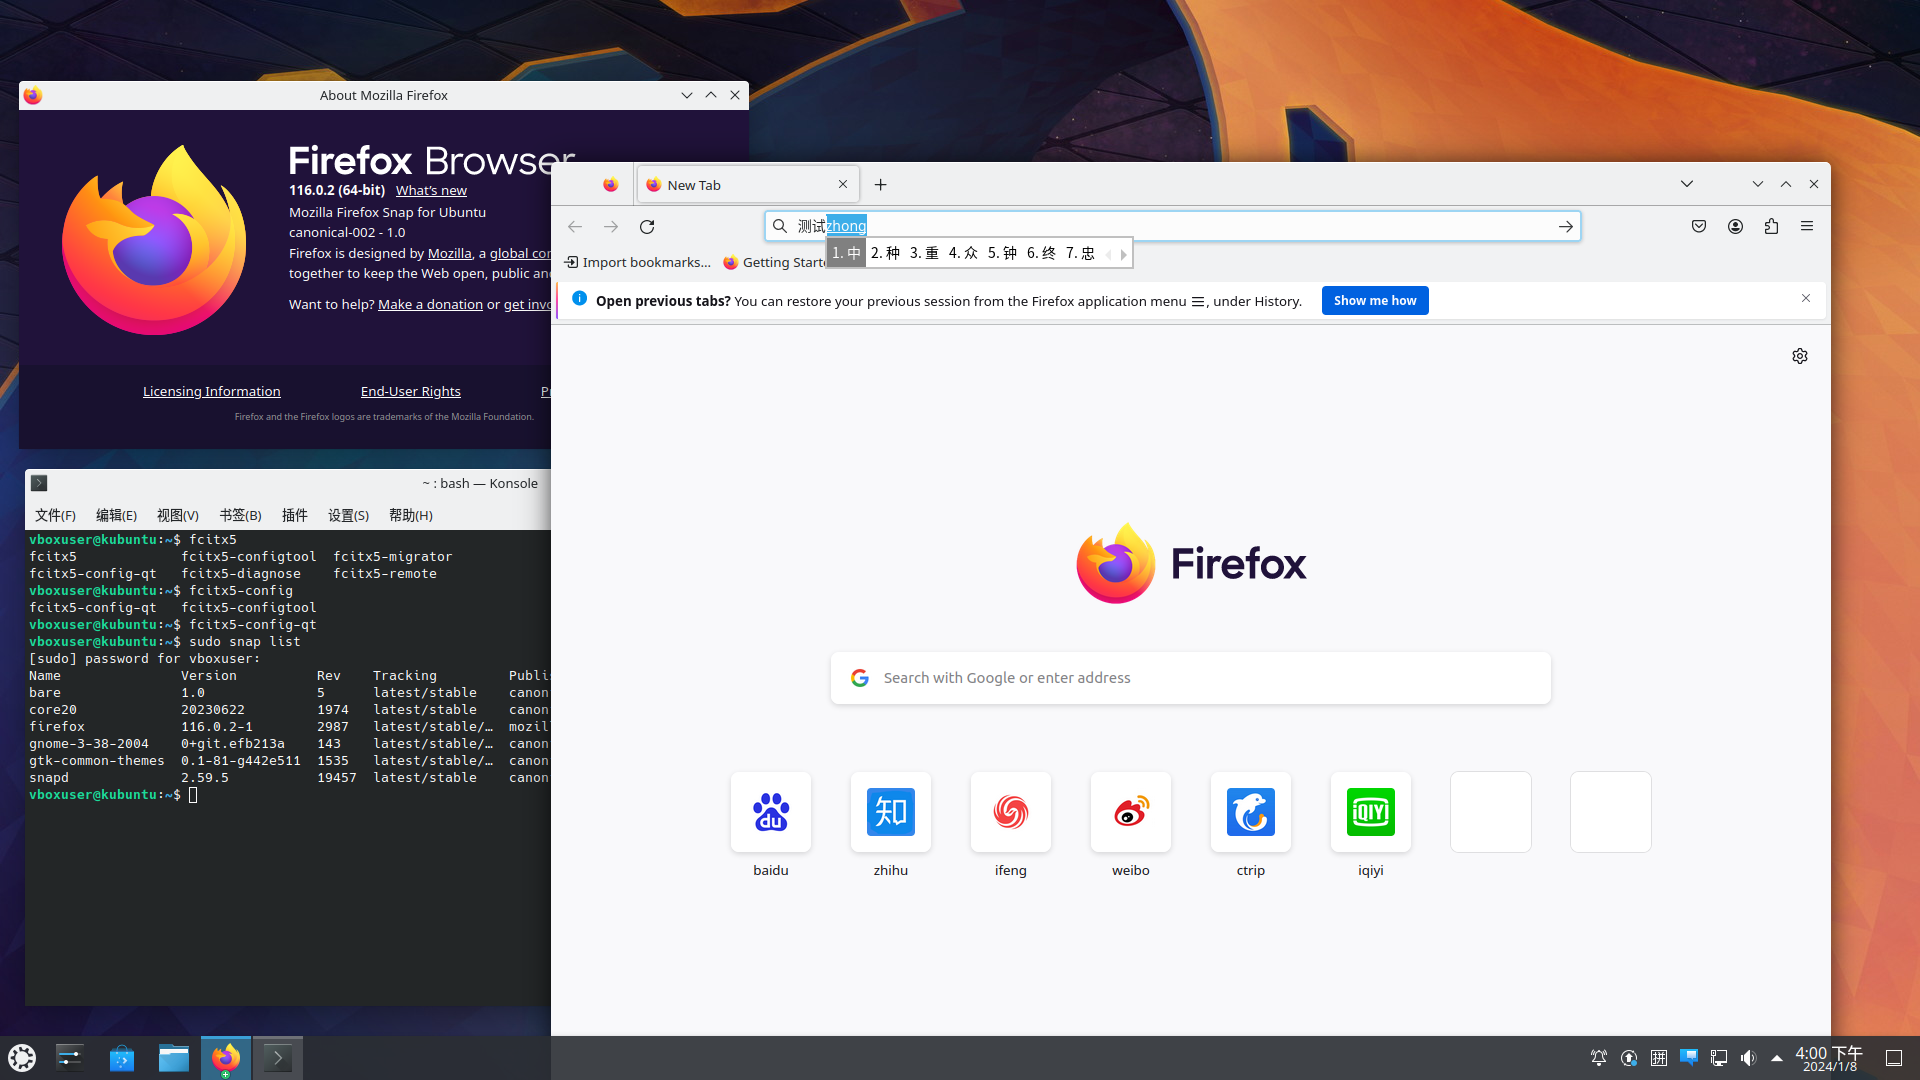1920x1080 pixels.
Task: Open software updates tray icon
Action: point(1629,1058)
